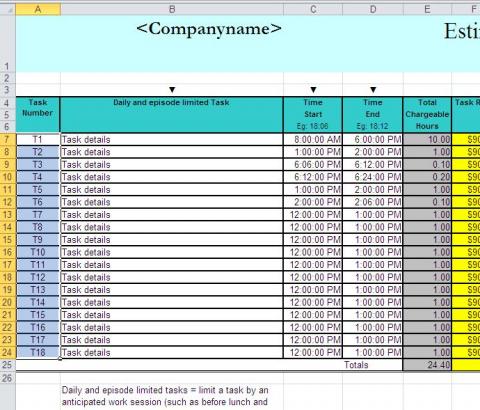Click the Task Number header cell
Screen dimensions: 480x410
pyautogui.click(x=38, y=115)
